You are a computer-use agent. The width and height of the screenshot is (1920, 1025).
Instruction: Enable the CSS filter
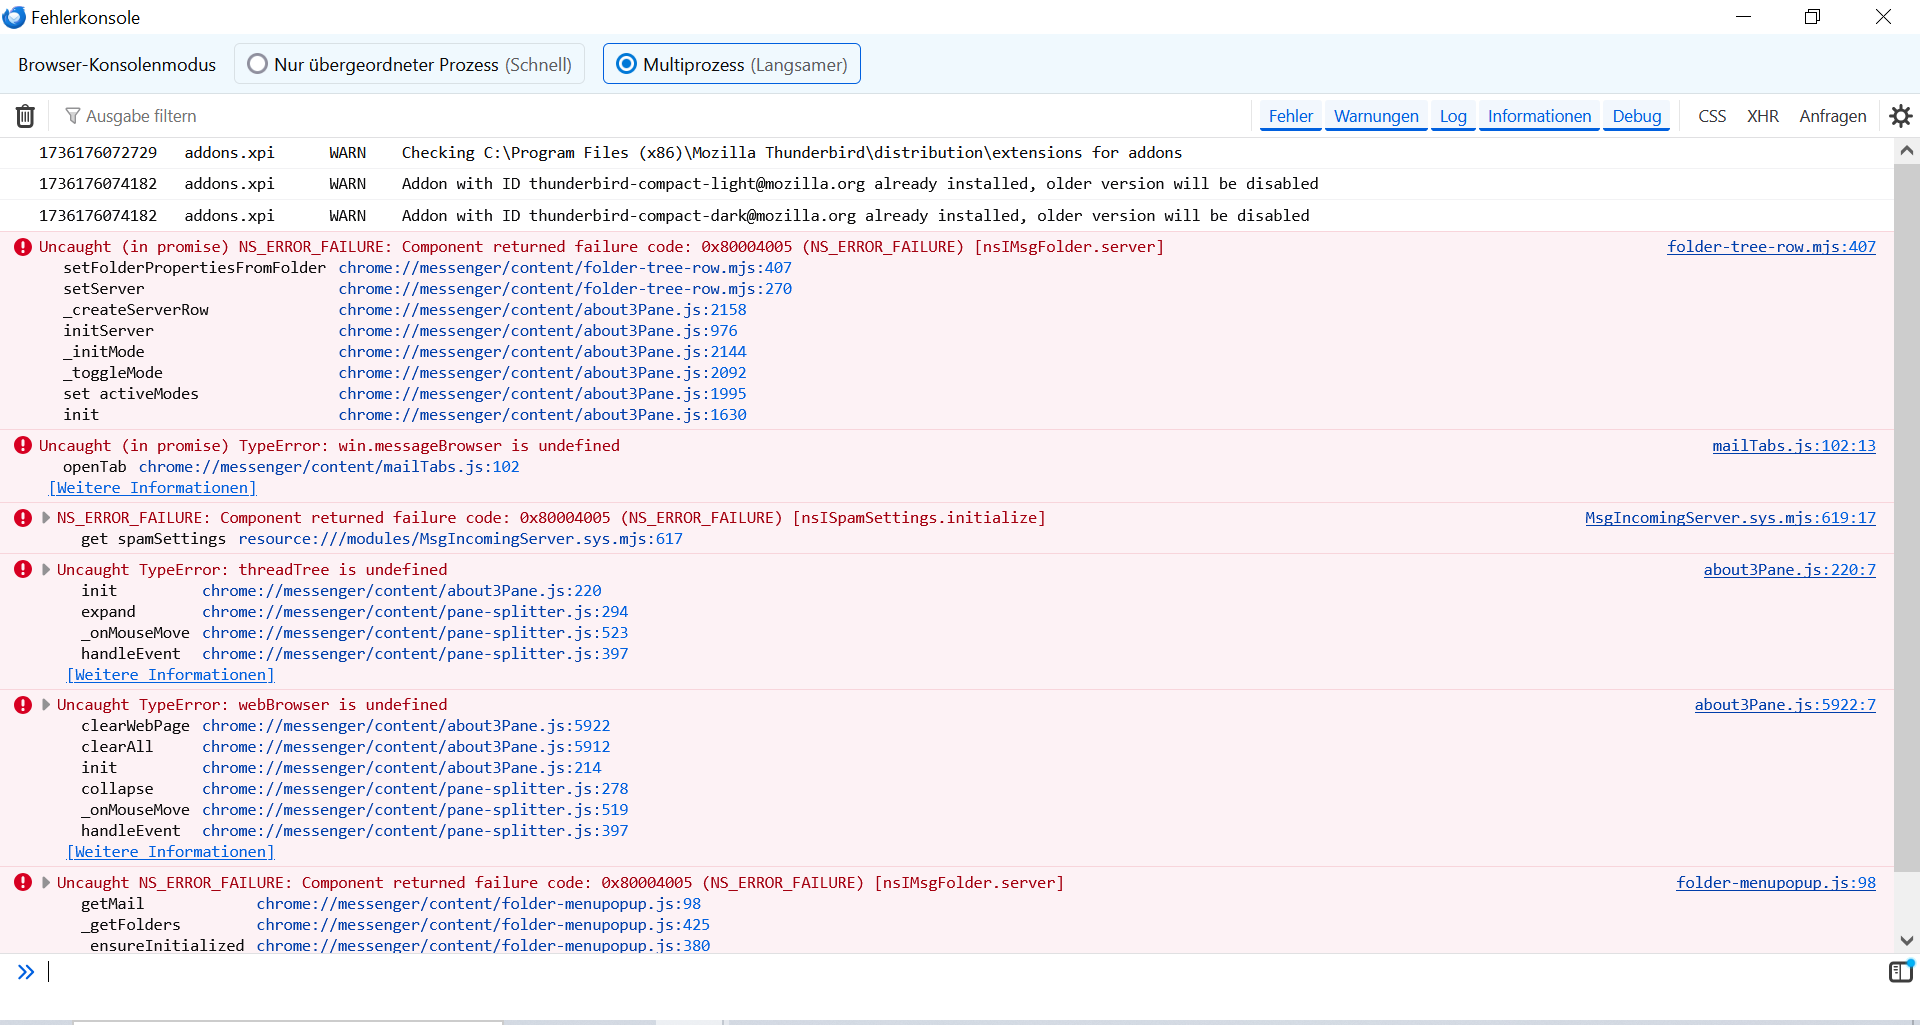click(1712, 116)
